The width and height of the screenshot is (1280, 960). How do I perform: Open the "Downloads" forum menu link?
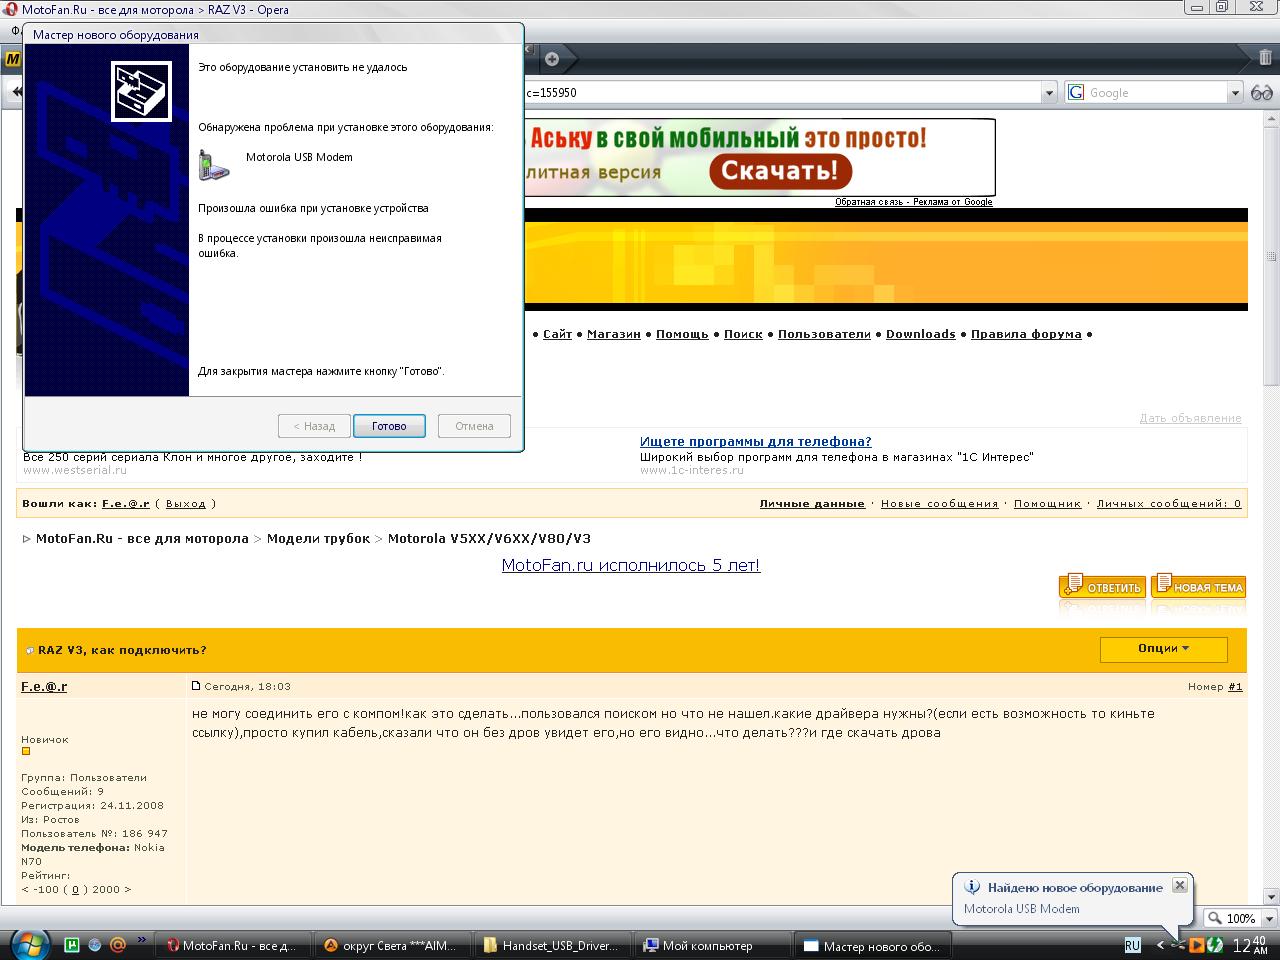pyautogui.click(x=921, y=334)
